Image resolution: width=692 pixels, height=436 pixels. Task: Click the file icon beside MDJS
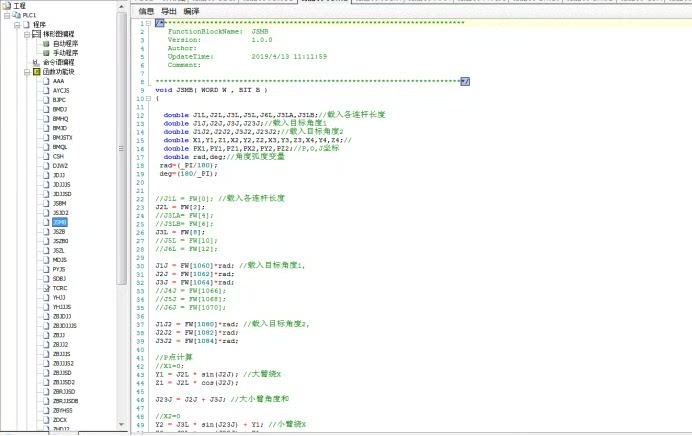(46, 260)
